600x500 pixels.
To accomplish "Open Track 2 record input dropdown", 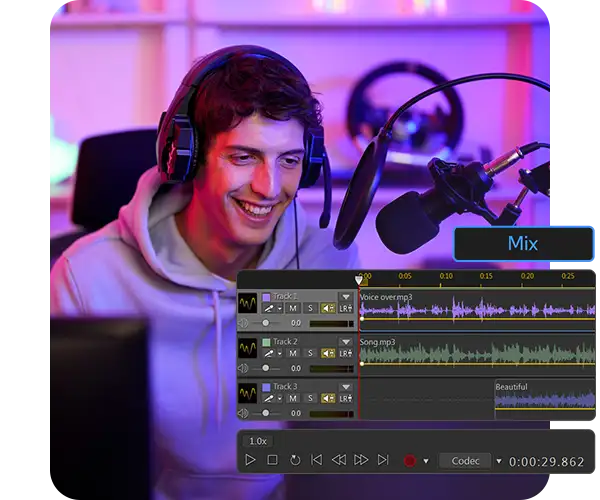I will (280, 353).
